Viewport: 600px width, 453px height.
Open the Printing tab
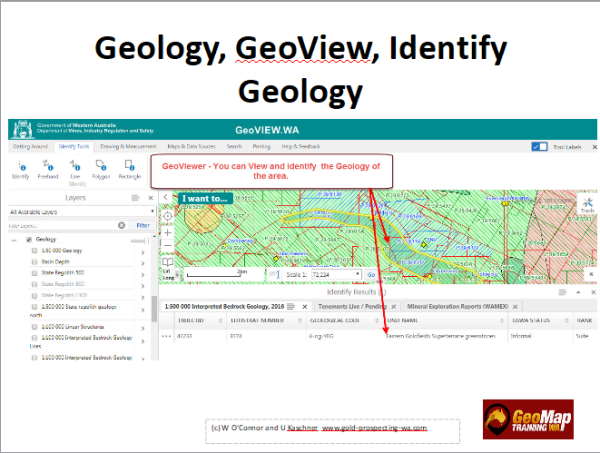(x=261, y=147)
